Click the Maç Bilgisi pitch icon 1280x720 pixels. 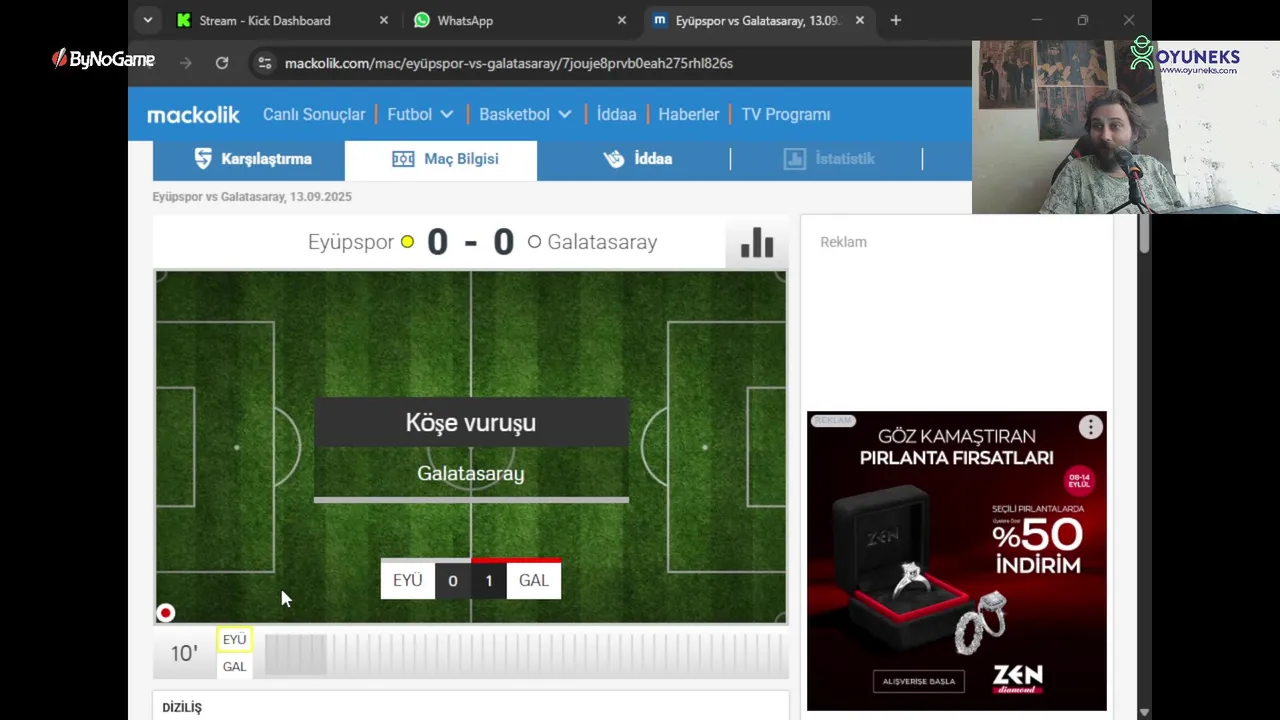403,159
